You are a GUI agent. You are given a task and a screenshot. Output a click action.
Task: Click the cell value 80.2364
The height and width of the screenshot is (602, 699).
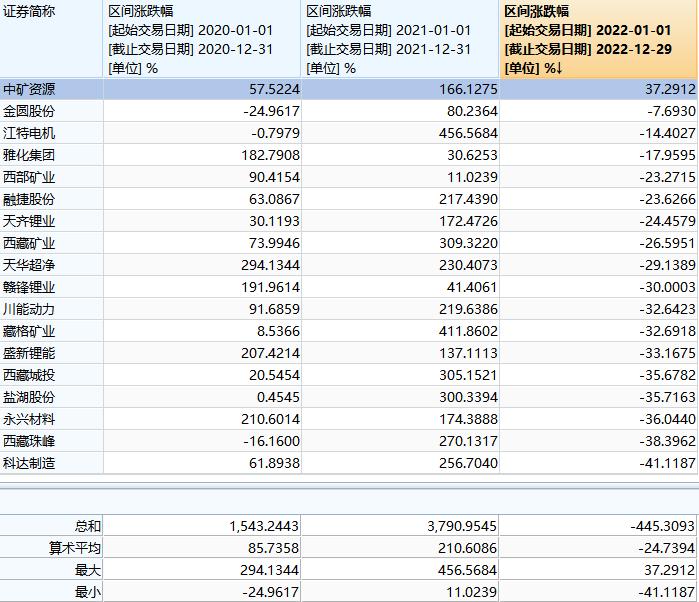pos(472,111)
